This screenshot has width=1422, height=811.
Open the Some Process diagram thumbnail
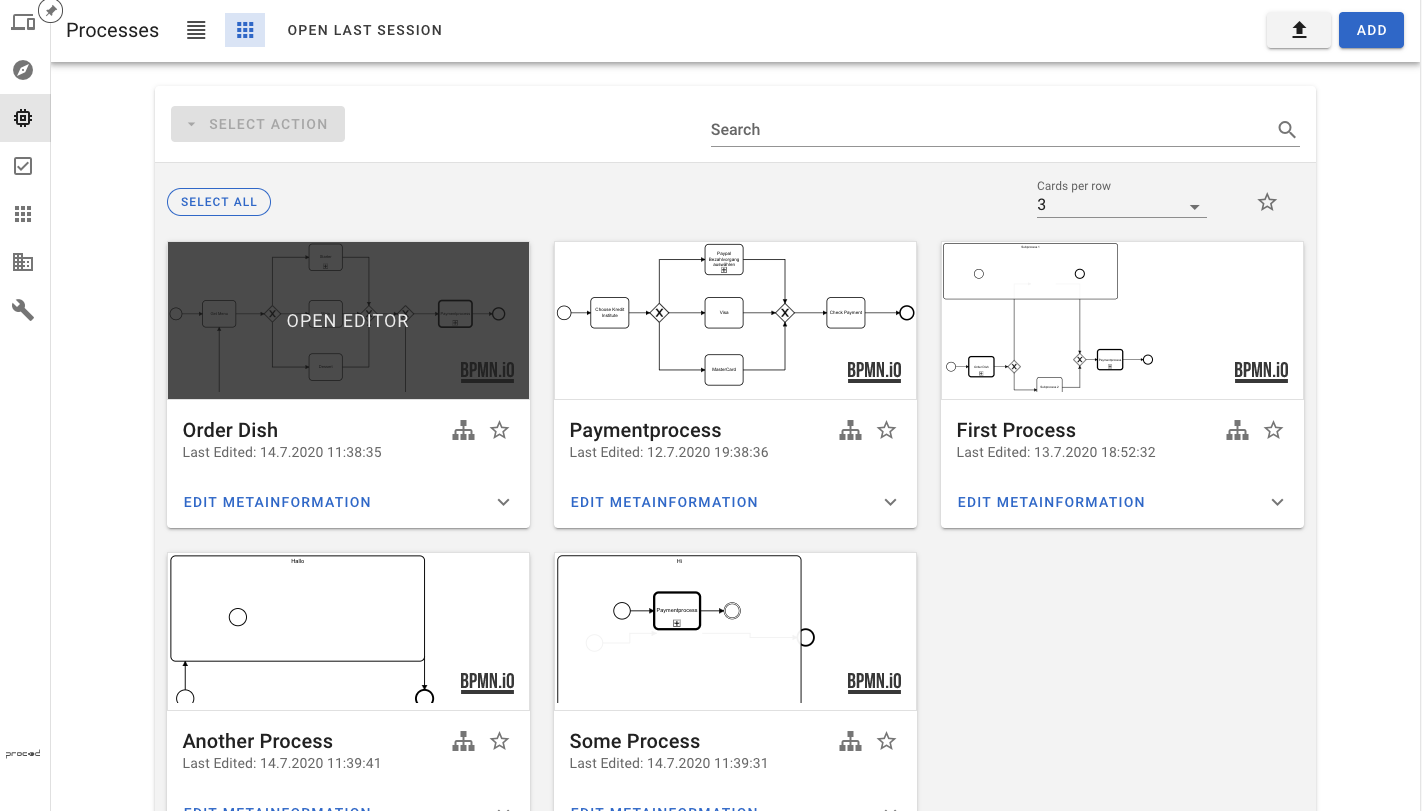coord(735,632)
